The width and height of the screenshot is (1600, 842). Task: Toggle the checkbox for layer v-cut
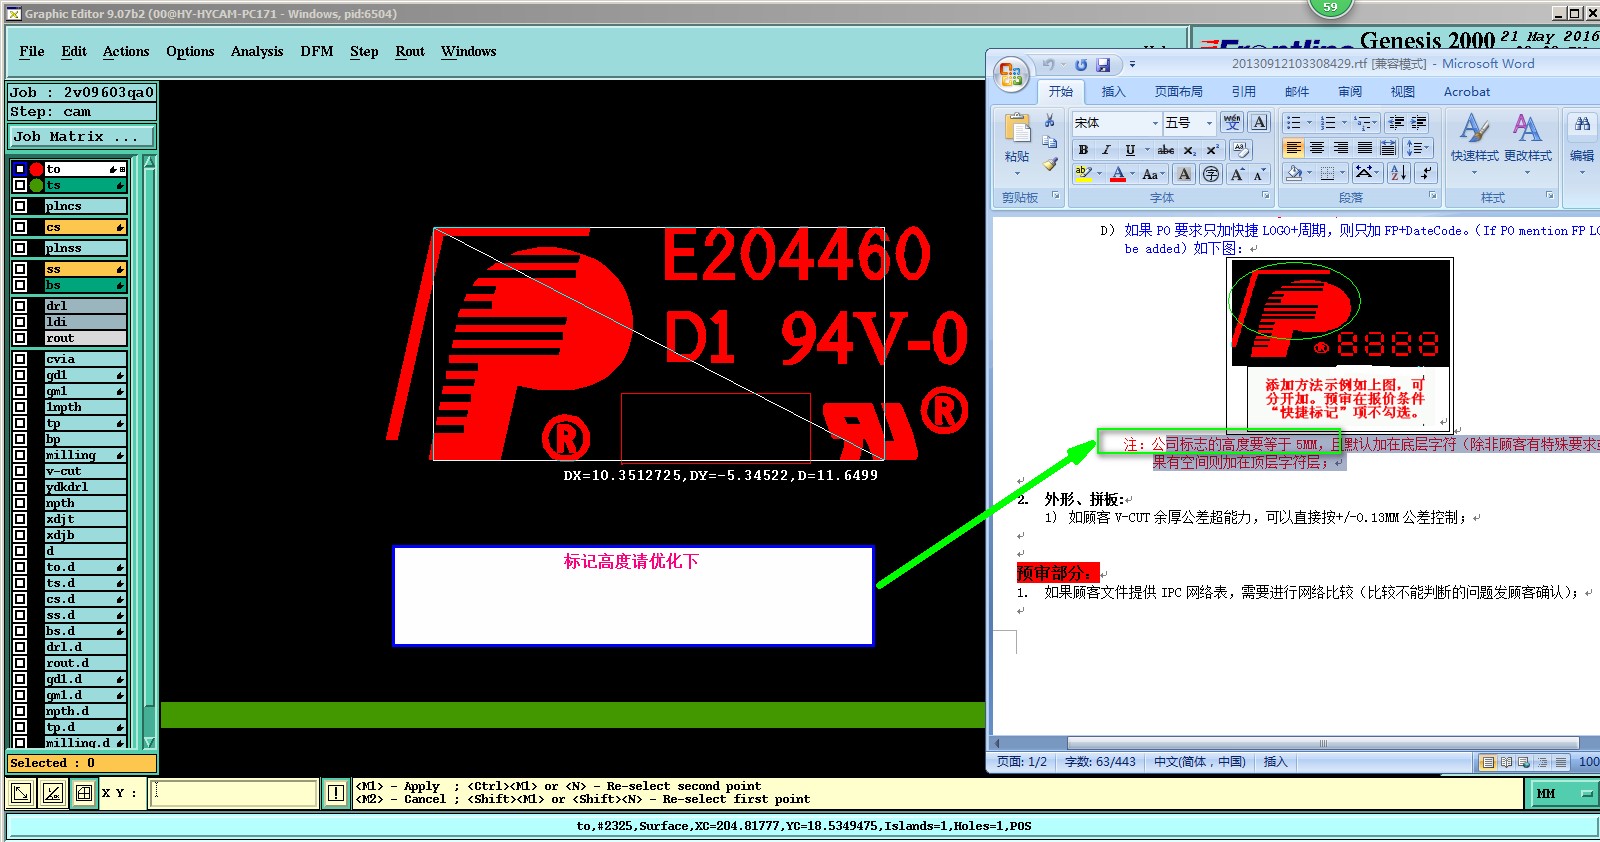point(20,471)
